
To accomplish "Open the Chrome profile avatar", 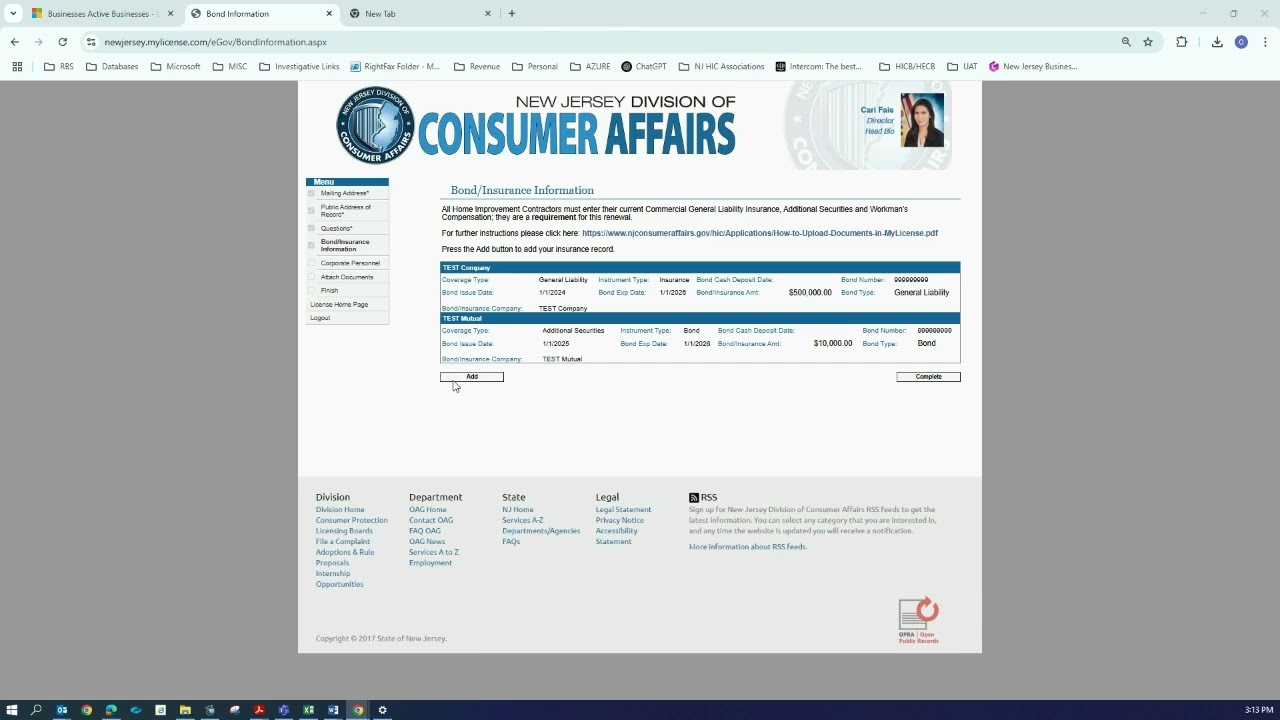I will pos(1241,42).
